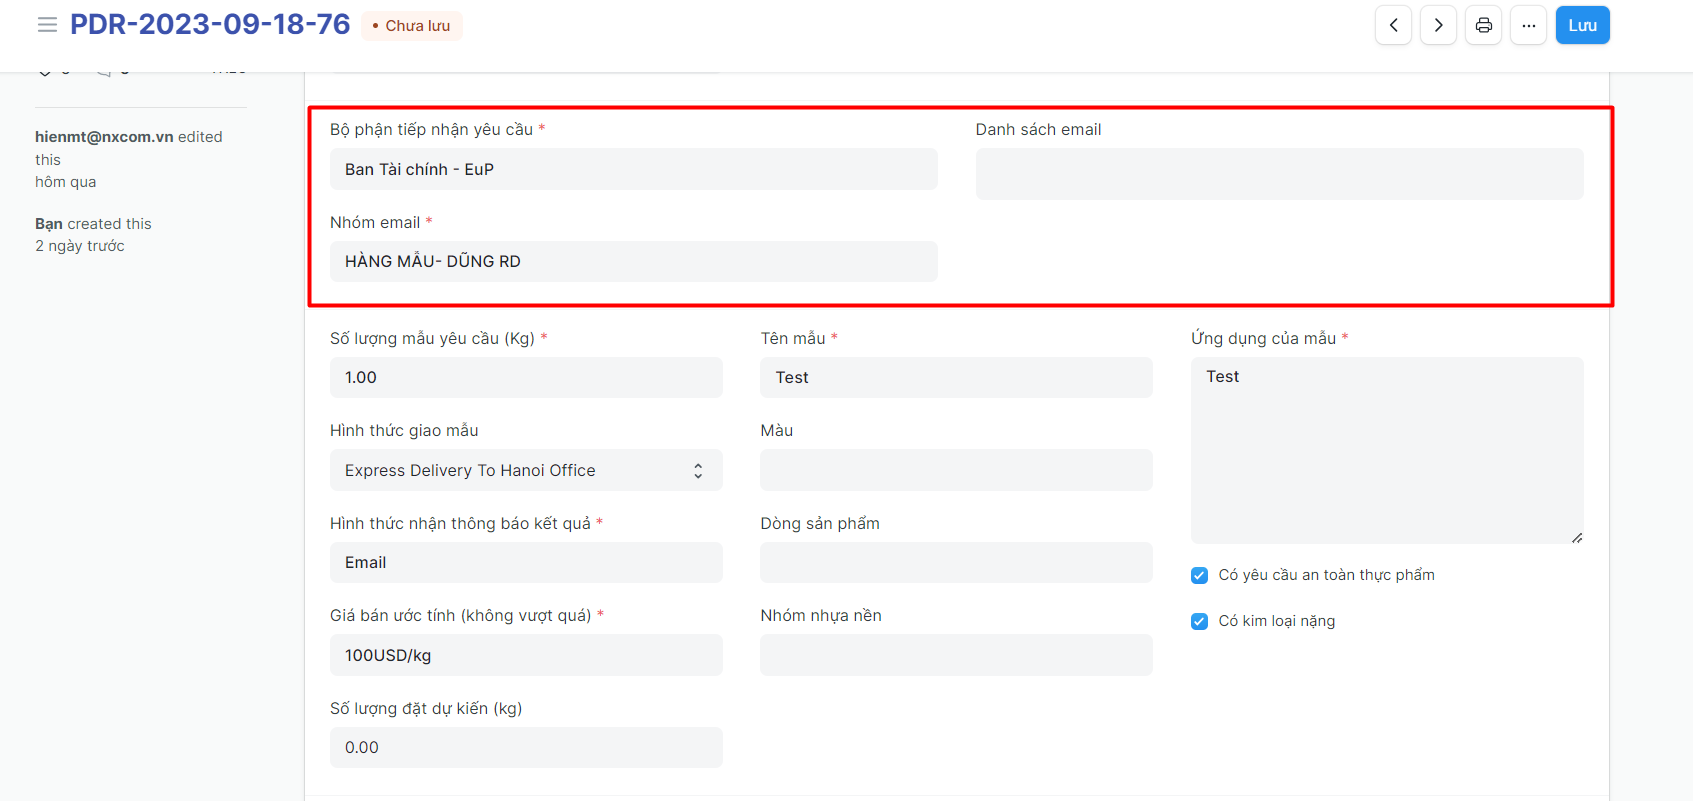1693x801 pixels.
Task: Click the Màu input field
Action: point(955,470)
